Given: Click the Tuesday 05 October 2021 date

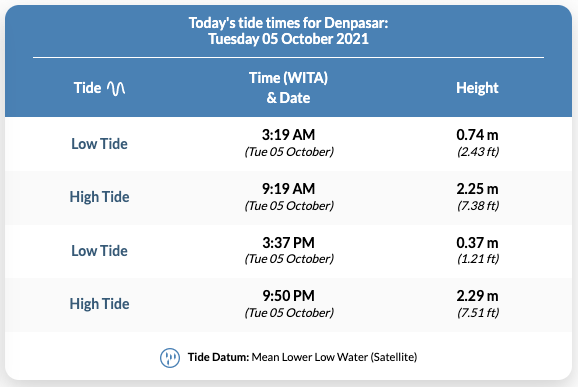Looking at the screenshot, I should point(289,39).
